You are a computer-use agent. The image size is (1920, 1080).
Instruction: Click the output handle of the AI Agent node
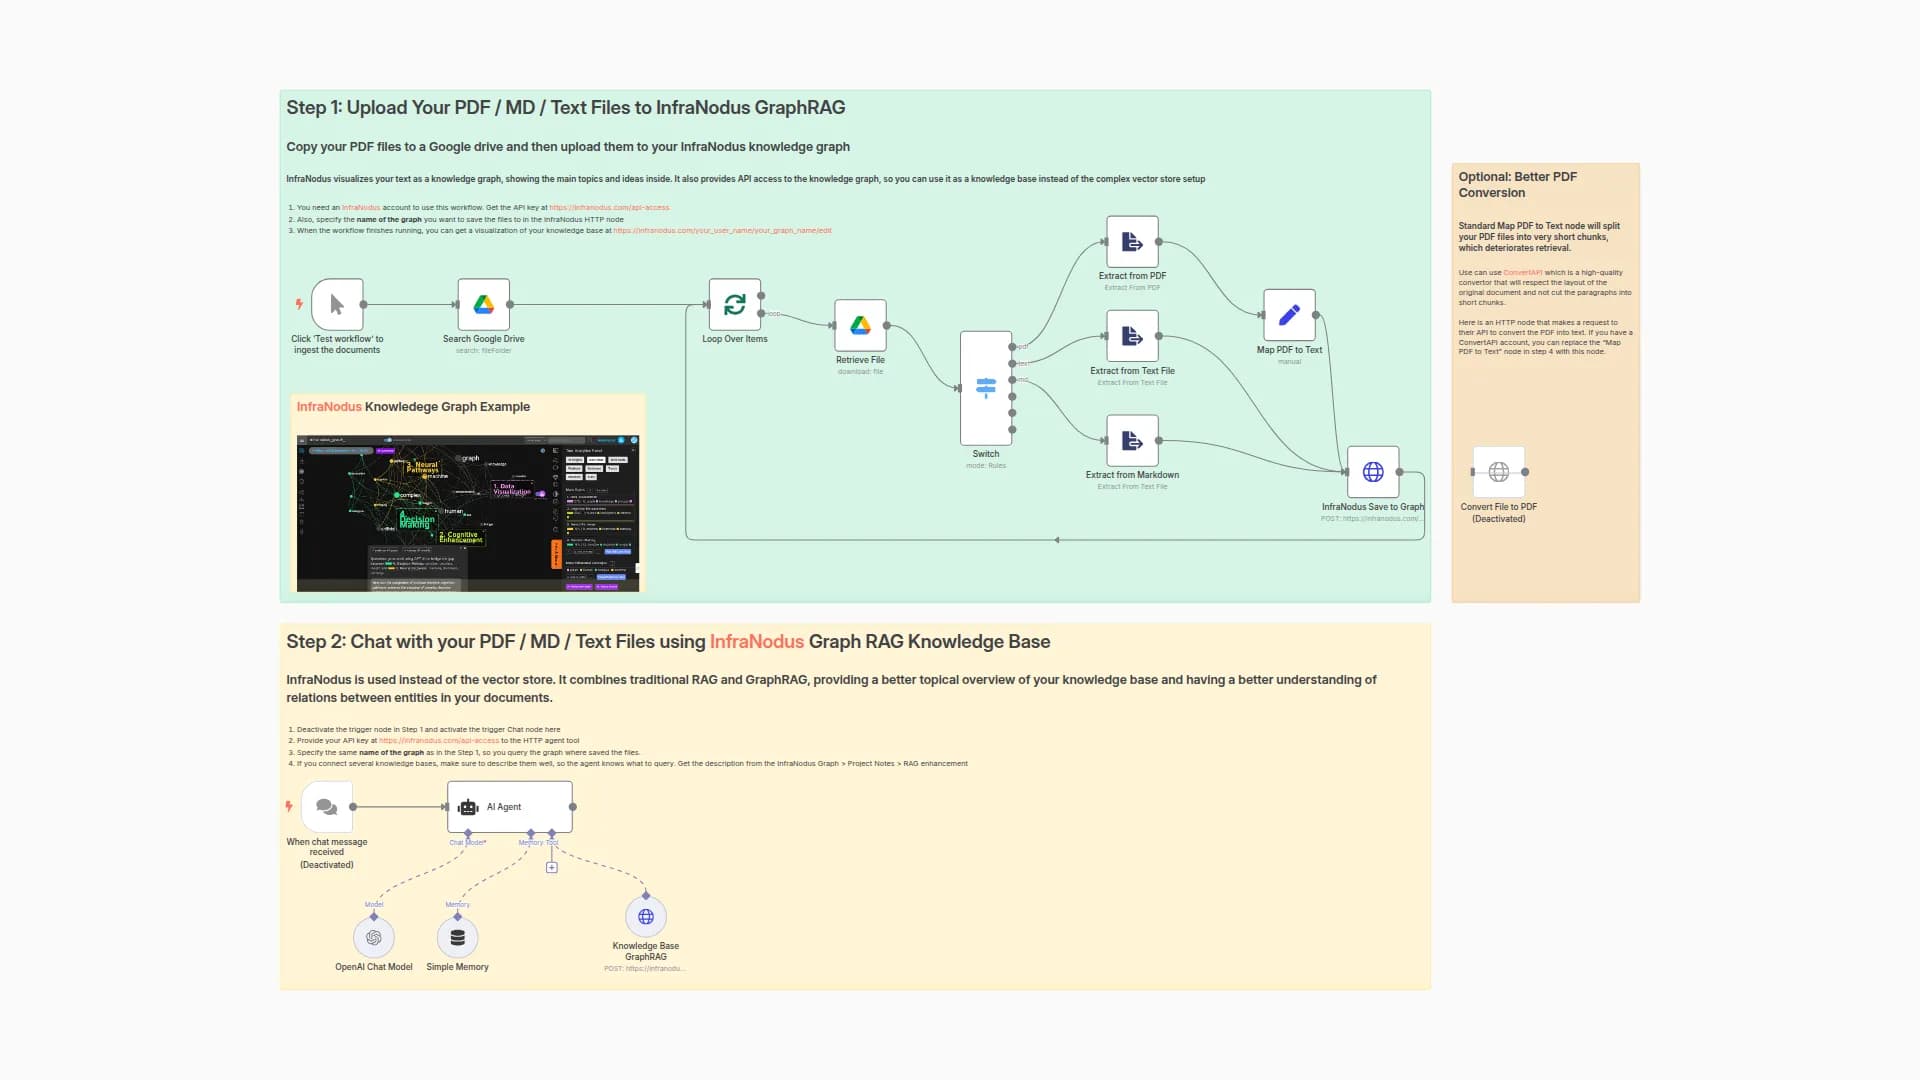(572, 807)
